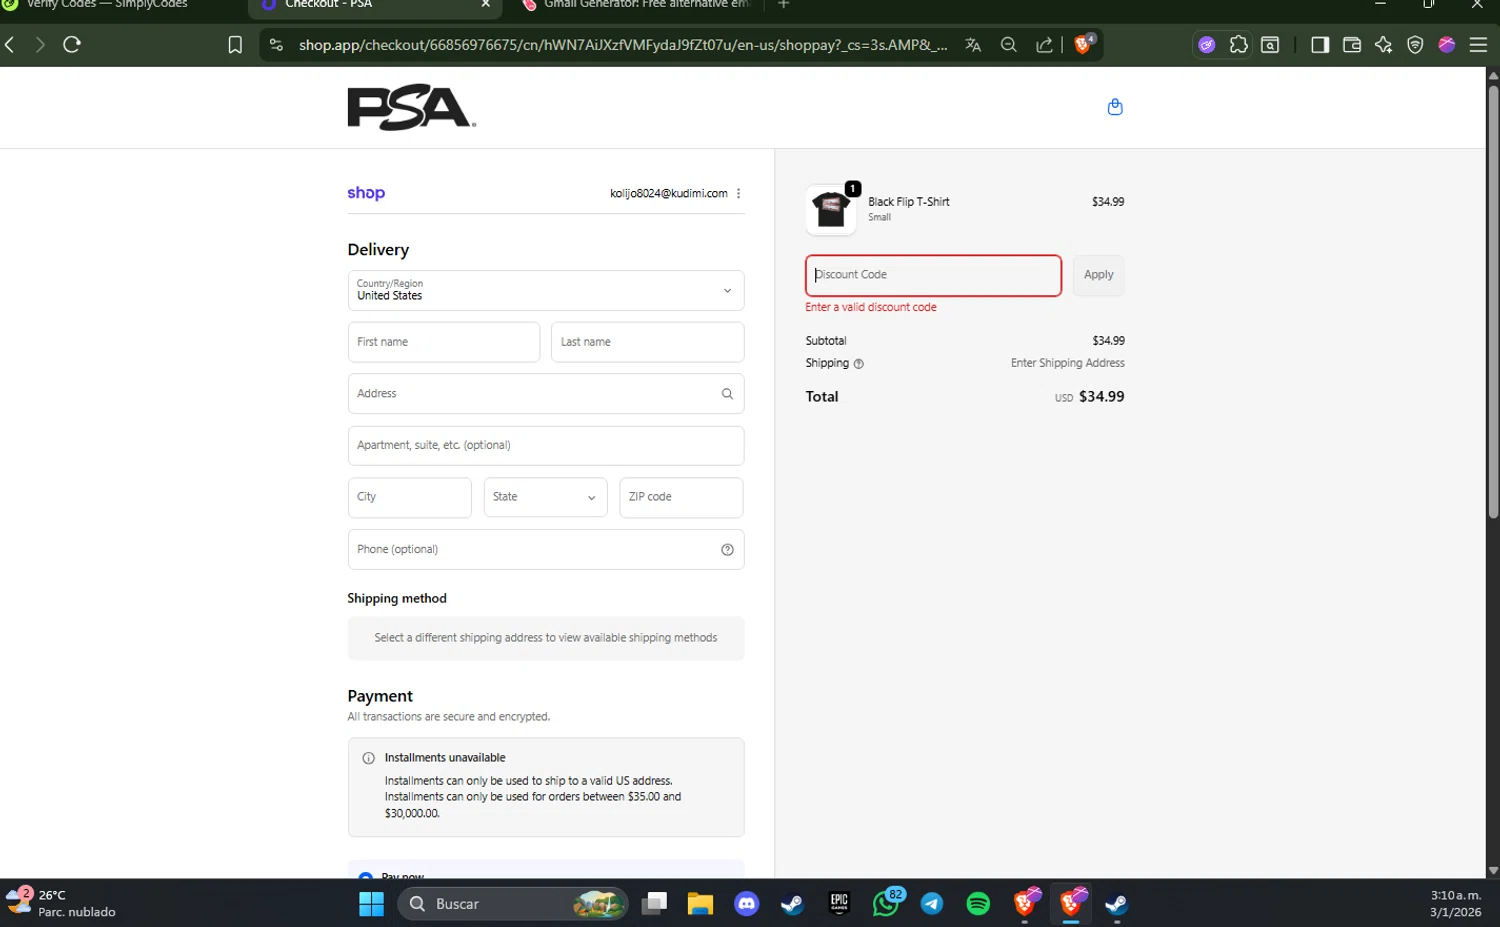Expand the Country/Region dropdown
This screenshot has height=927, width=1500.
[546, 291]
